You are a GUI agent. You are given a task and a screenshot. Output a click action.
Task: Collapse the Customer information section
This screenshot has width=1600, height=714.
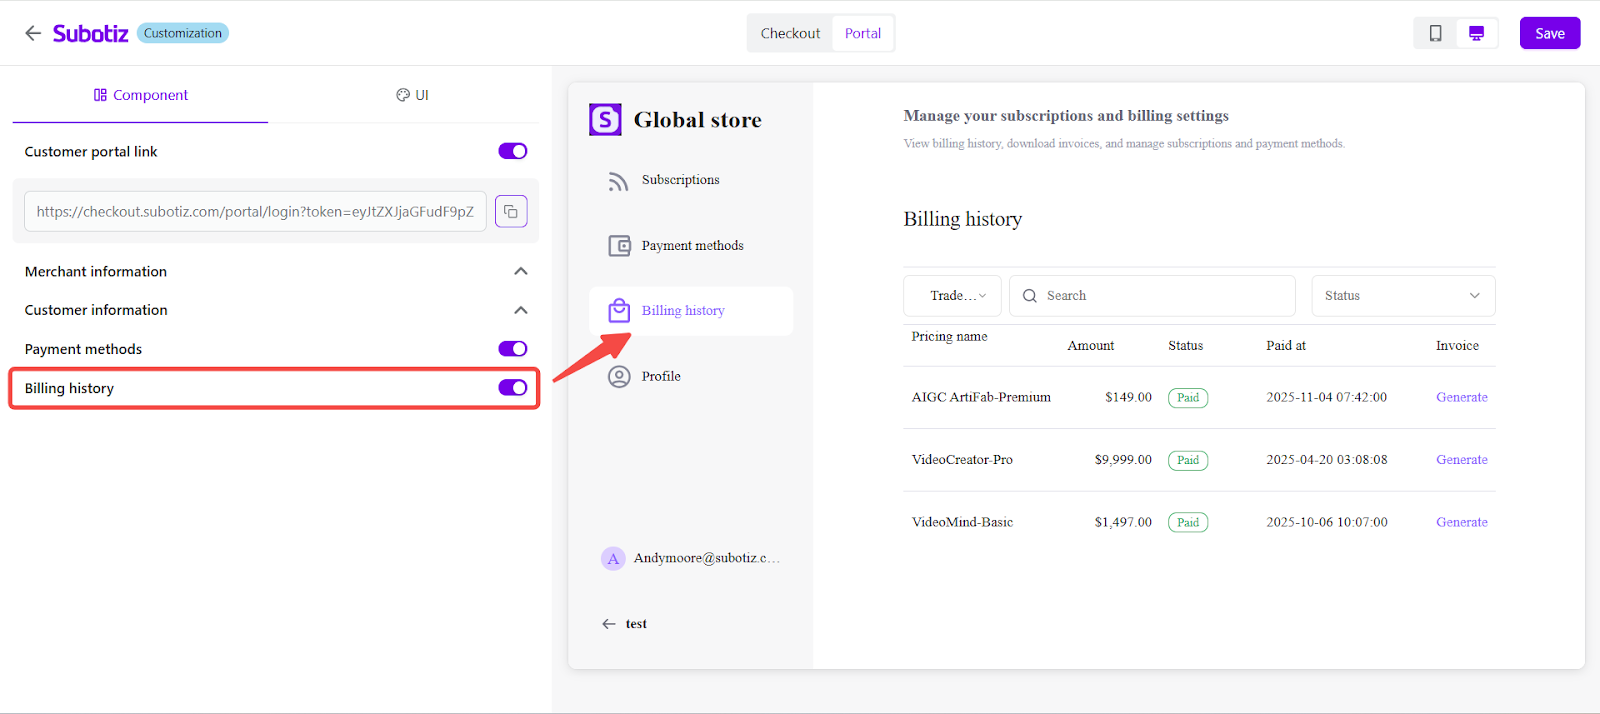point(520,311)
